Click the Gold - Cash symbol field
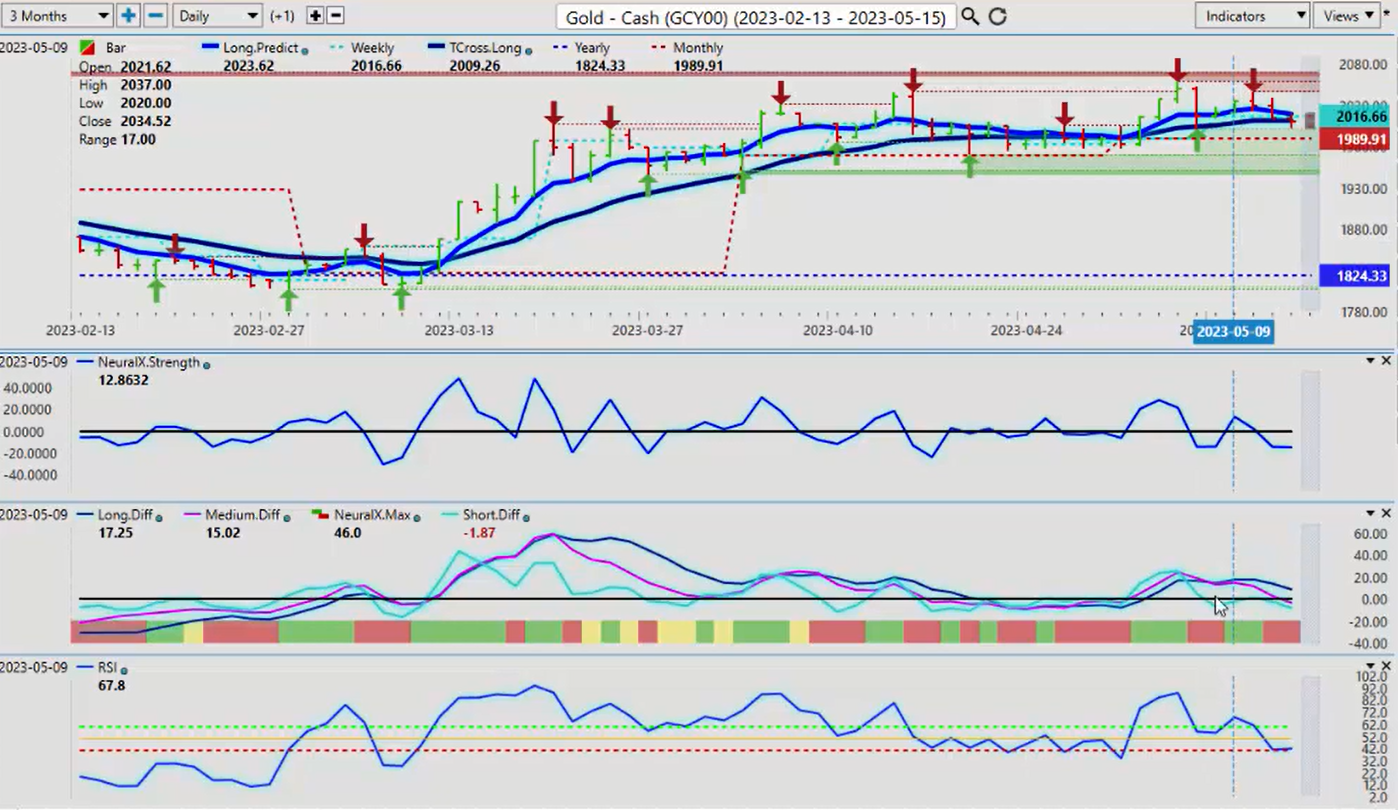 coord(755,17)
